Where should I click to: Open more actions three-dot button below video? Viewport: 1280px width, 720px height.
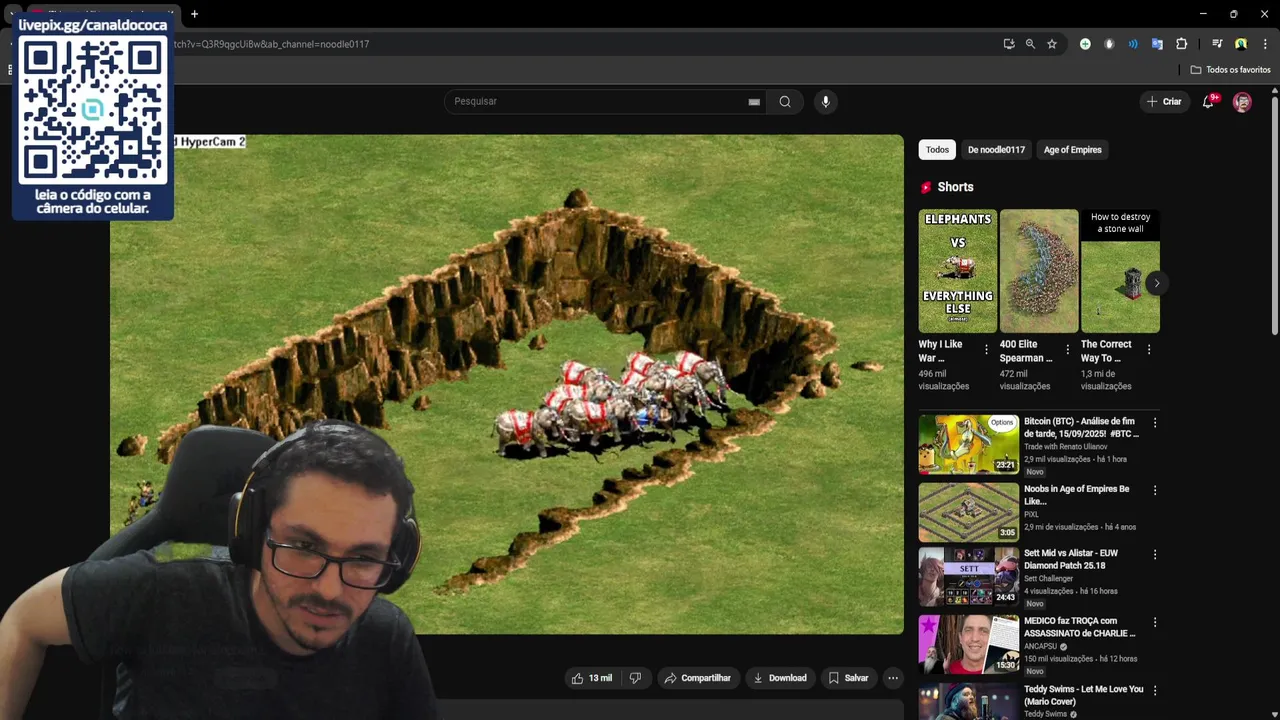pyautogui.click(x=893, y=678)
